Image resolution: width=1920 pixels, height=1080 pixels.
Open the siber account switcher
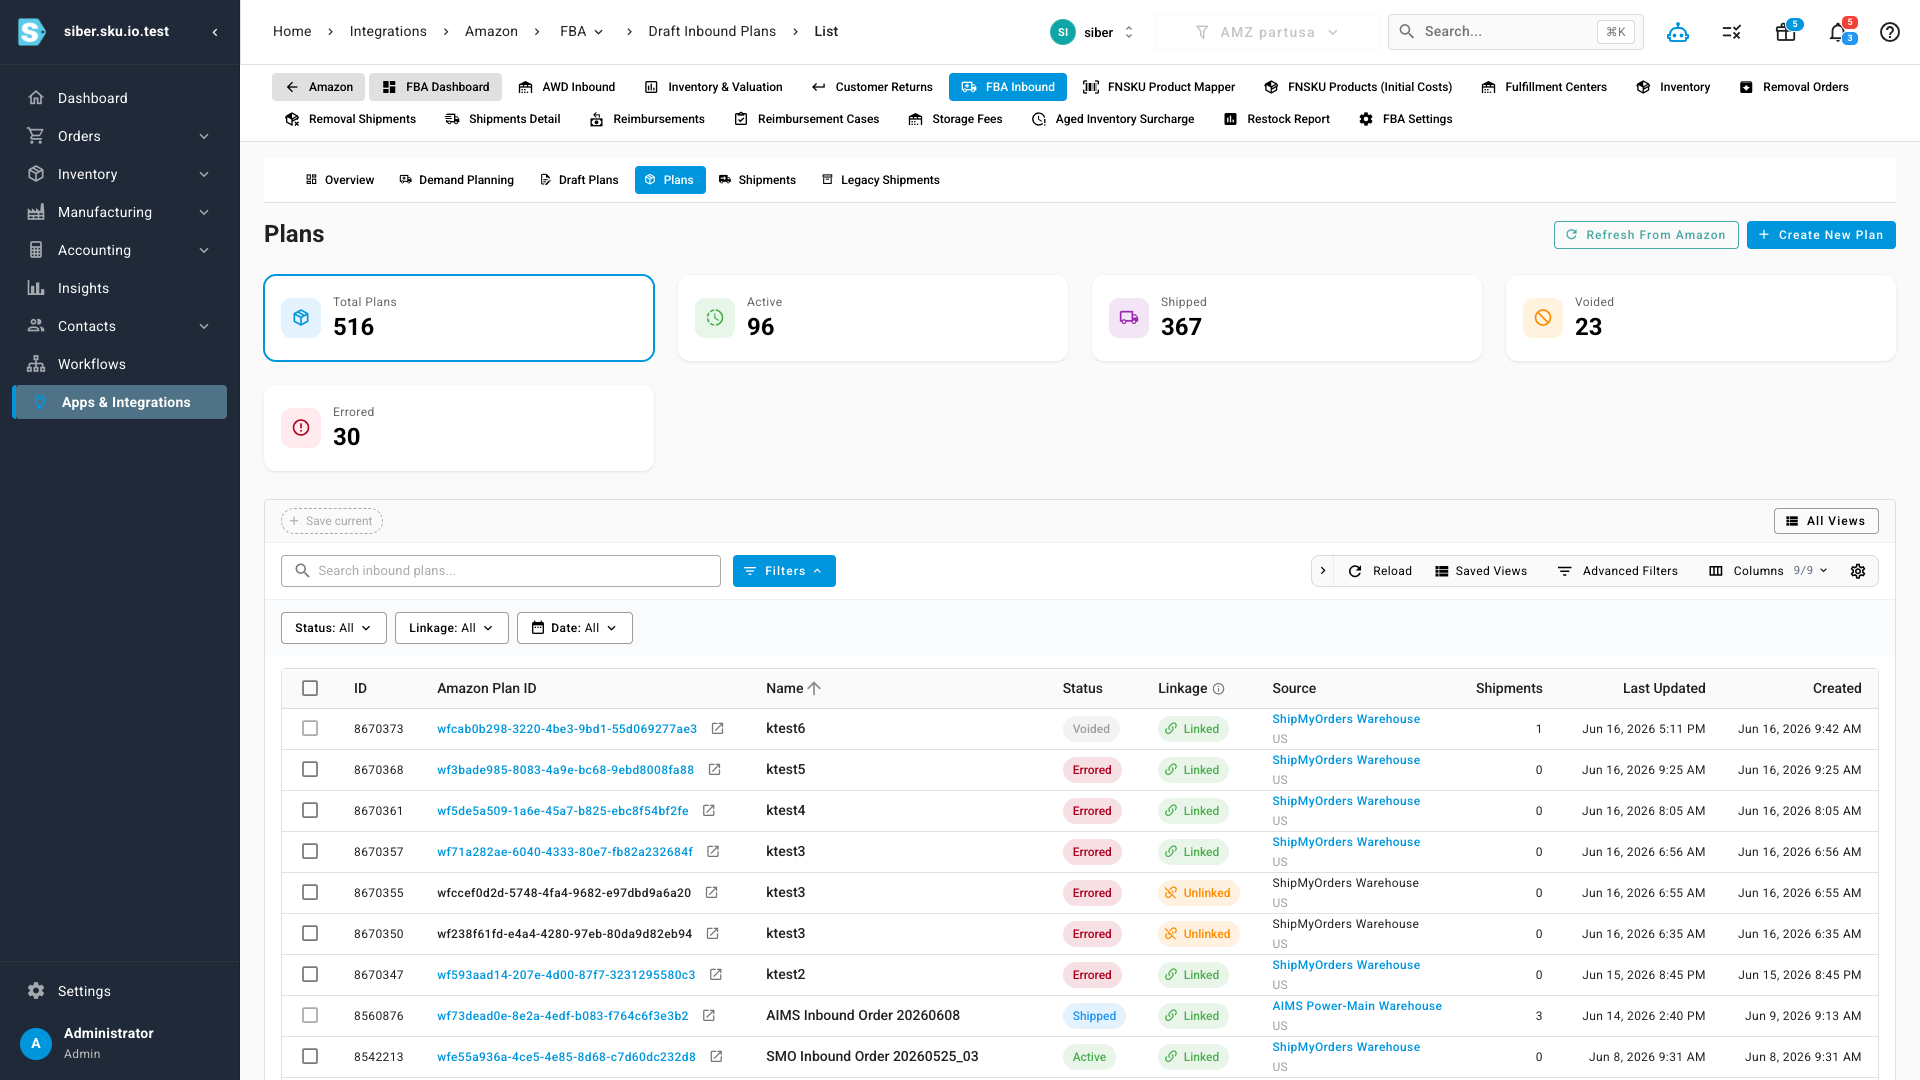(x=1093, y=32)
